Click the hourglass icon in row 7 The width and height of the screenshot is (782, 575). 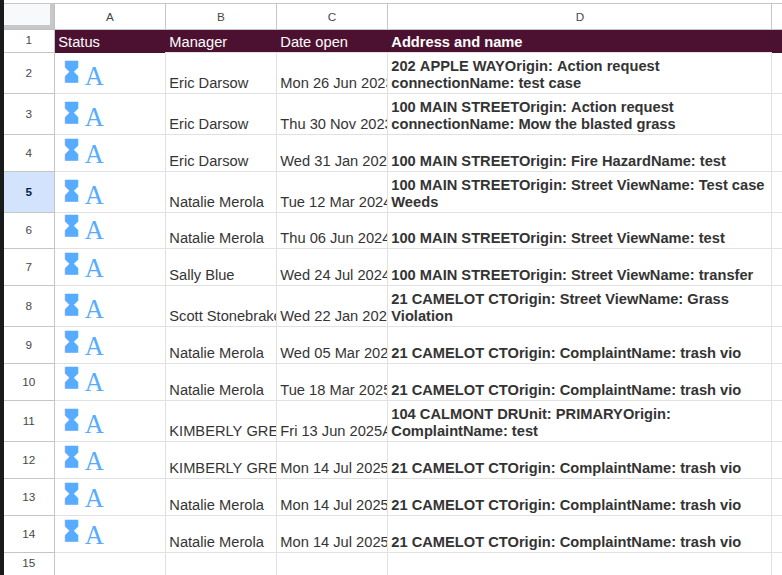coord(71,264)
